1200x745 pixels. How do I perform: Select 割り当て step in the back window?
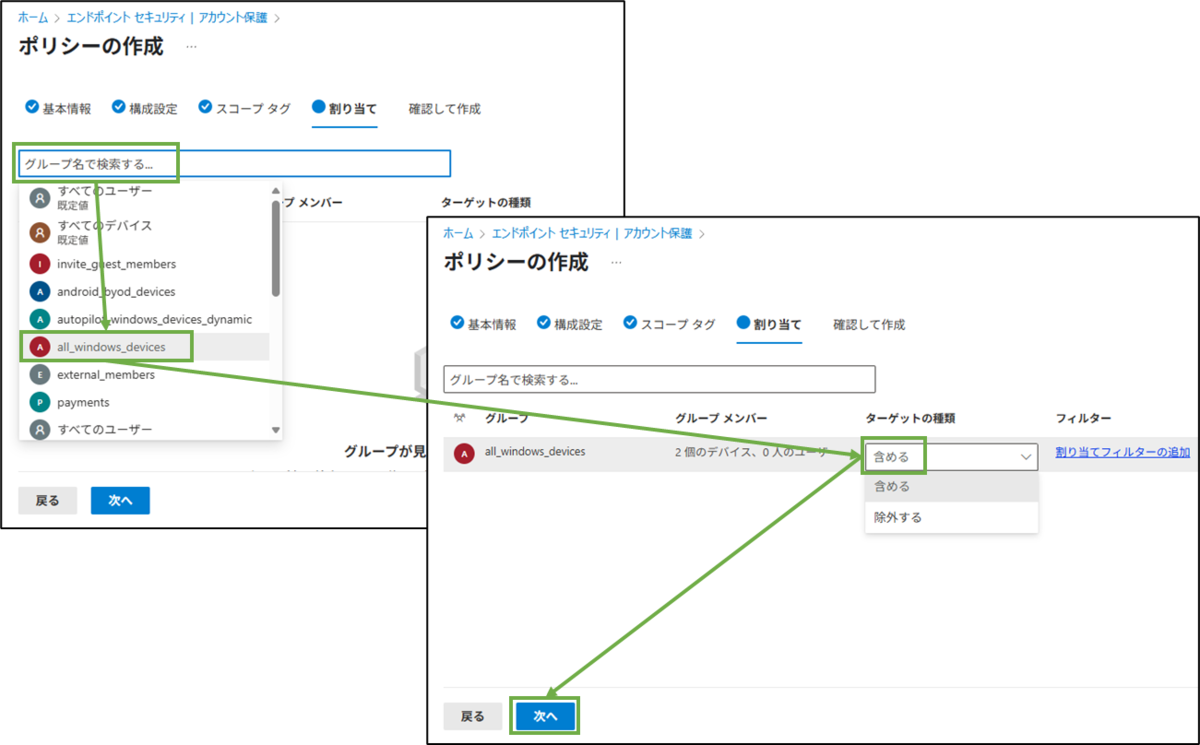coord(345,108)
